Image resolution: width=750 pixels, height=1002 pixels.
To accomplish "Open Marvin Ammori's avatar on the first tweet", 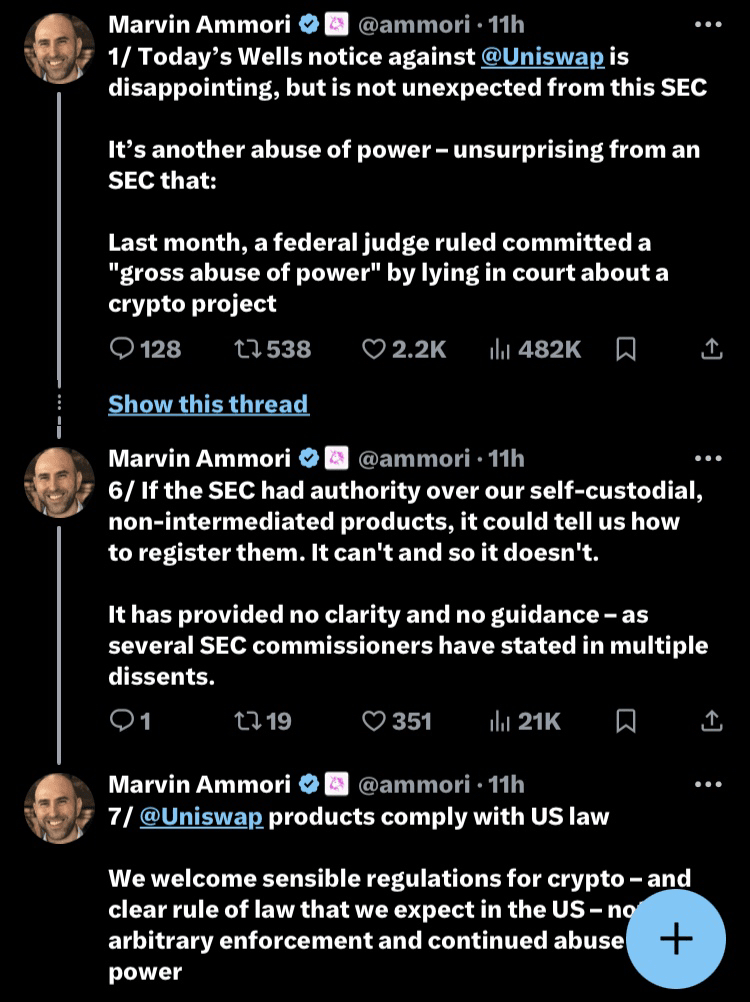I will (x=59, y=49).
